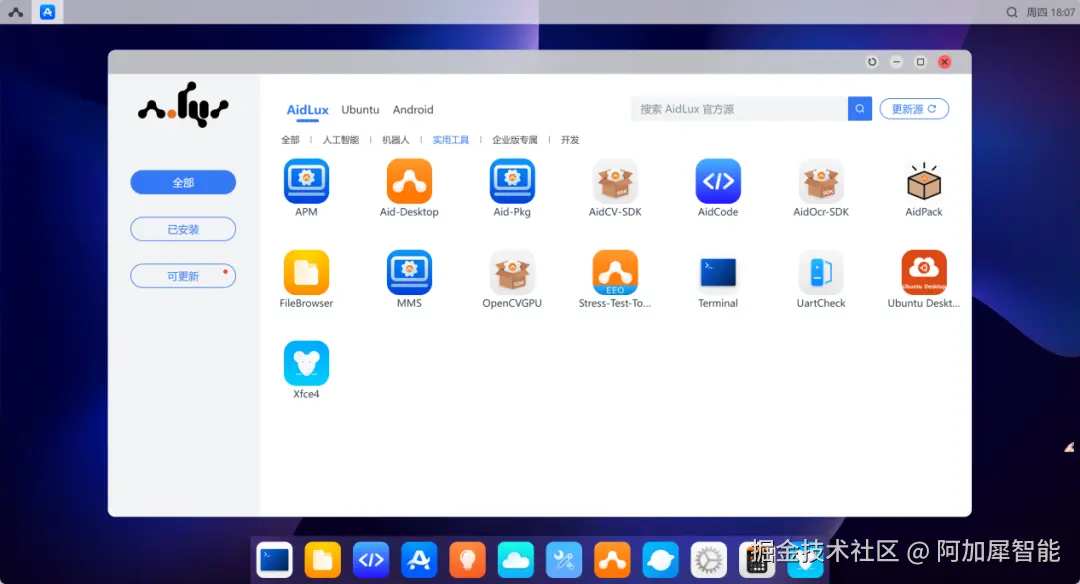Open the OpenCVGPU package icon
The width and height of the screenshot is (1080, 584).
512,272
